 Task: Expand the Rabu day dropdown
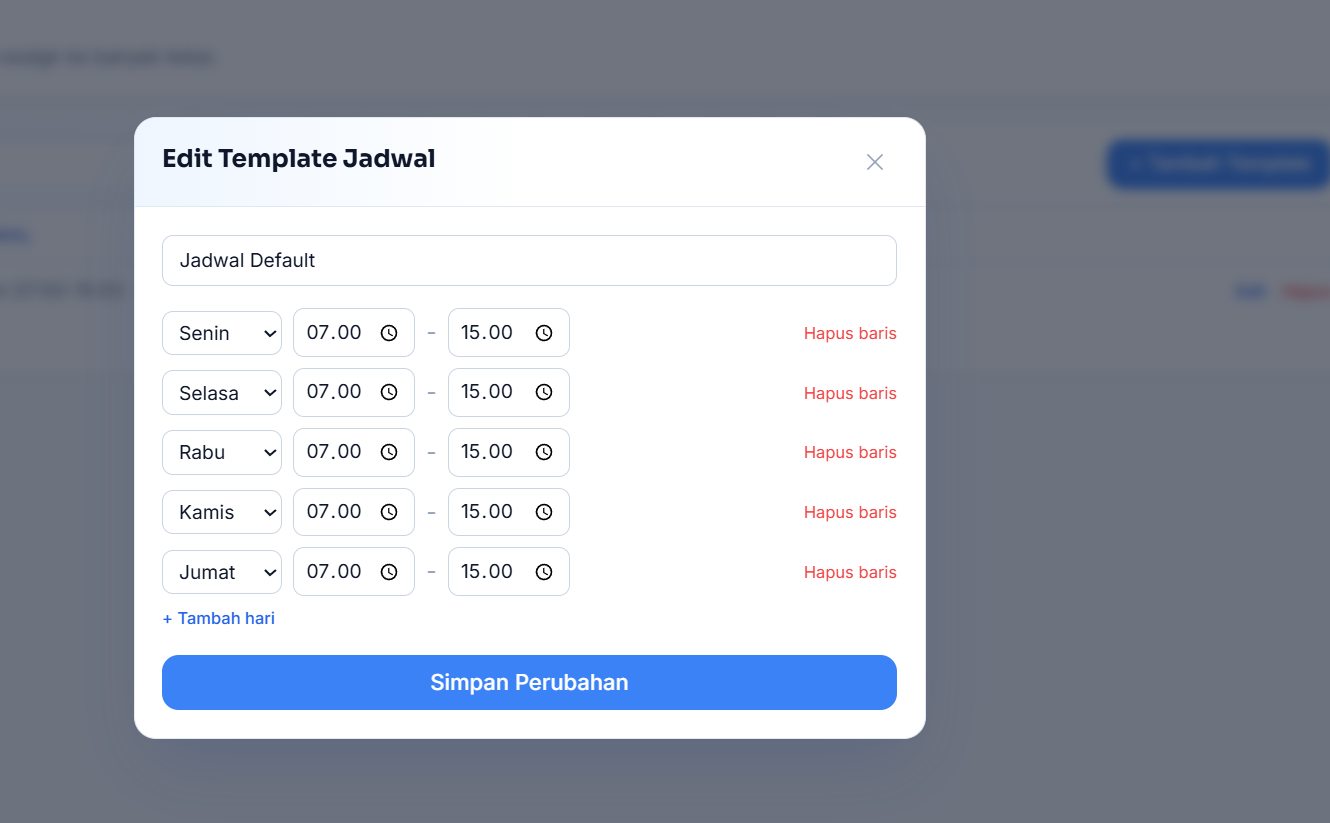click(x=222, y=452)
